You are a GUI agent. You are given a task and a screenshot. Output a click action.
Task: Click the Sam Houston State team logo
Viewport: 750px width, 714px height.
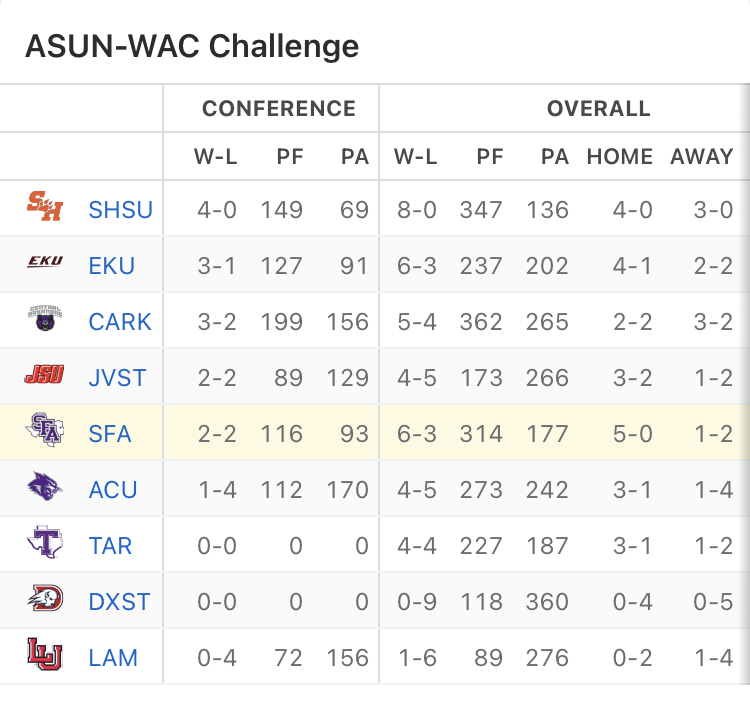pos(44,208)
